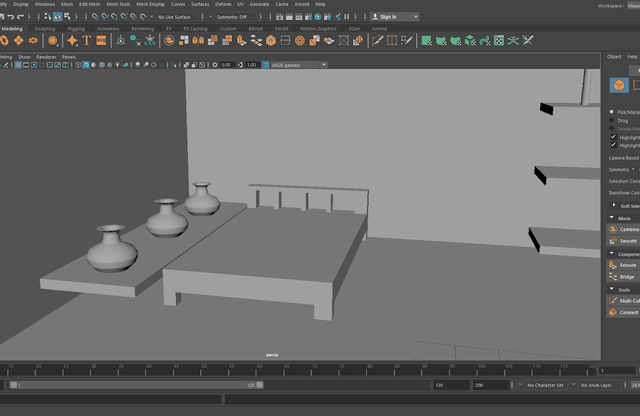Collapse the Mesh section
The image size is (640, 416).
coord(611,218)
